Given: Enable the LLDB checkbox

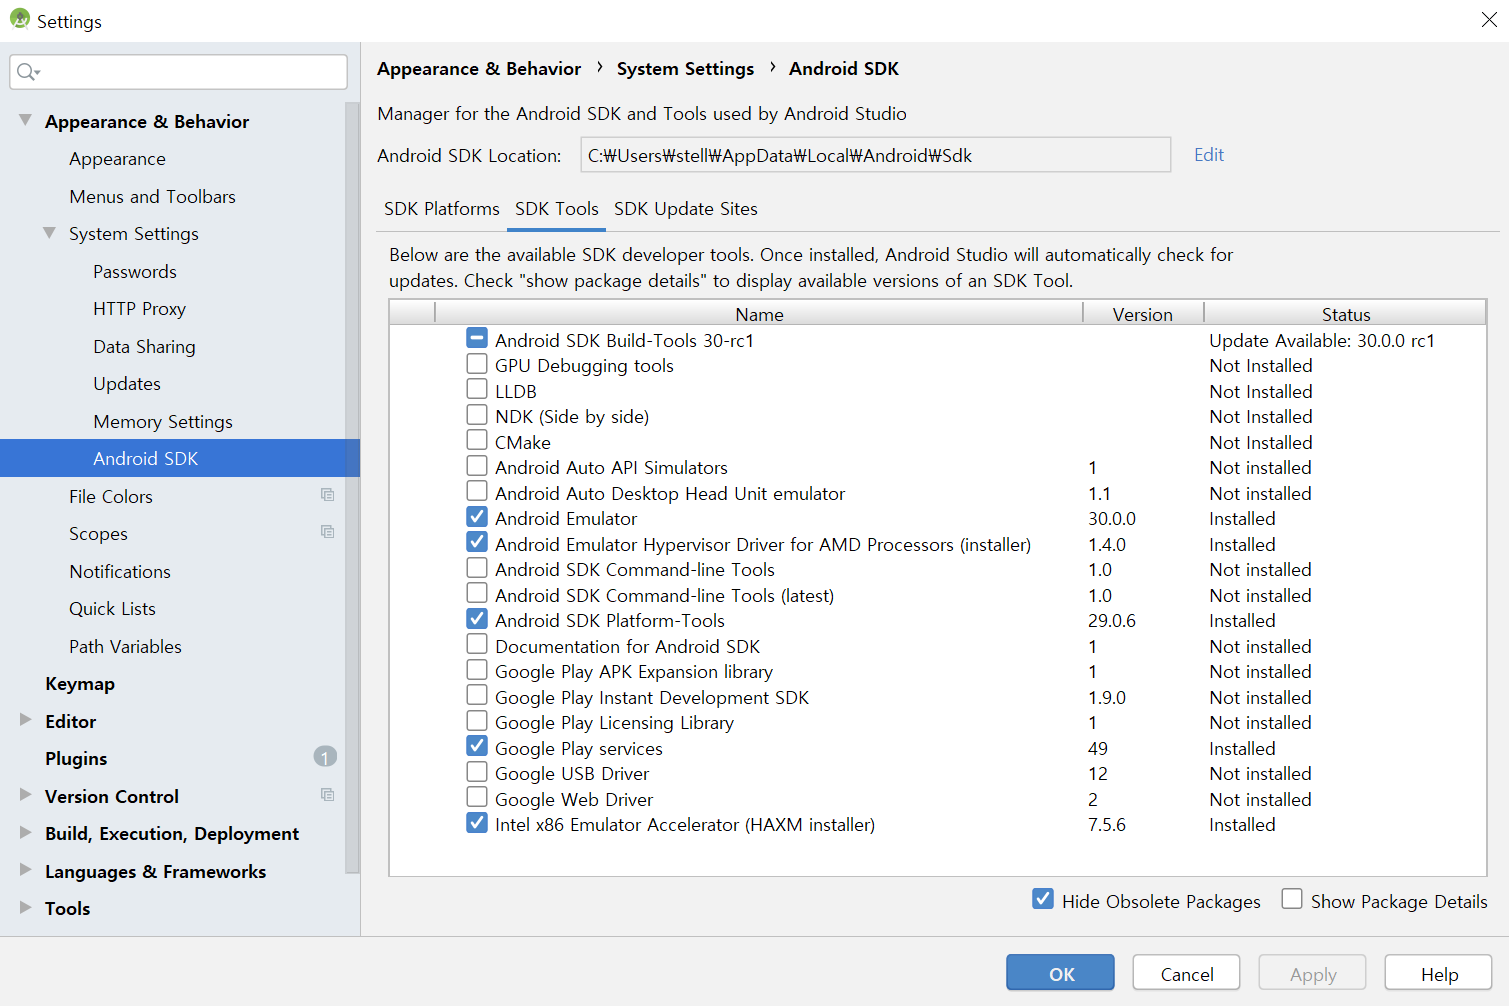Looking at the screenshot, I should [477, 390].
